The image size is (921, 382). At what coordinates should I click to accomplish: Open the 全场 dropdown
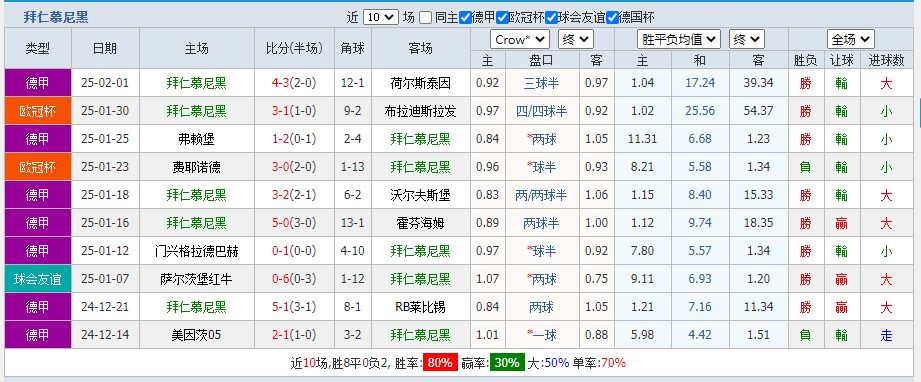851,39
